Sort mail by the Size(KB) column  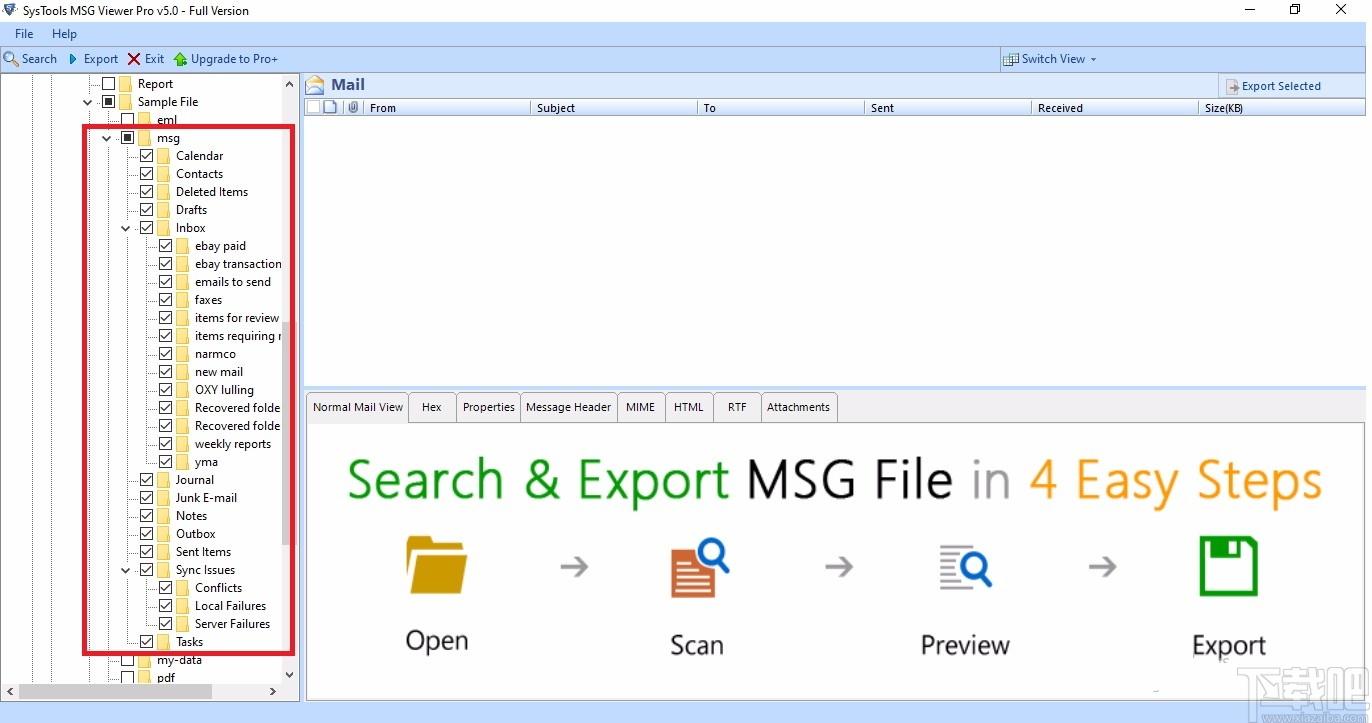coord(1282,107)
